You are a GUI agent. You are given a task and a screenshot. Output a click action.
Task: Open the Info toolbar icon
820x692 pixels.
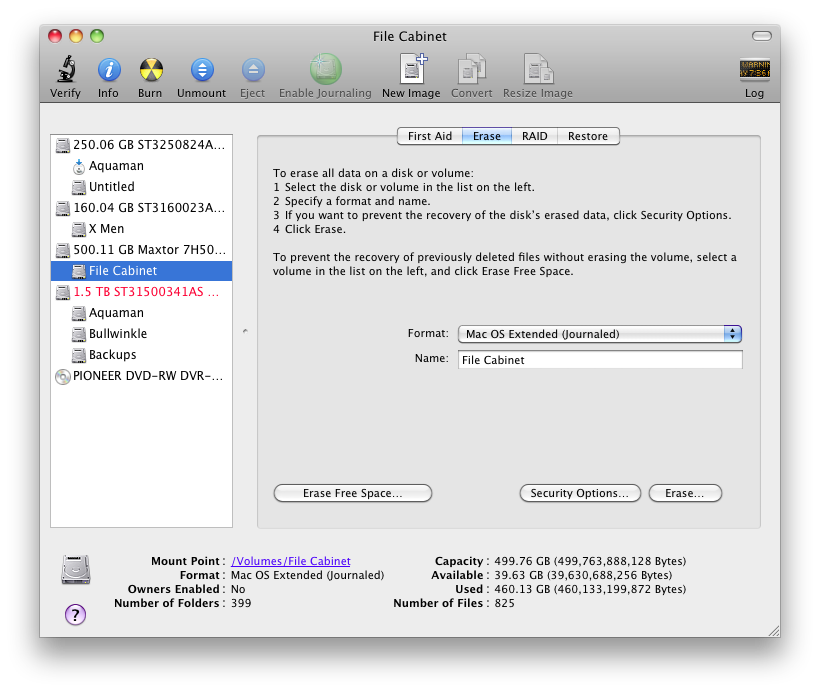click(x=109, y=70)
